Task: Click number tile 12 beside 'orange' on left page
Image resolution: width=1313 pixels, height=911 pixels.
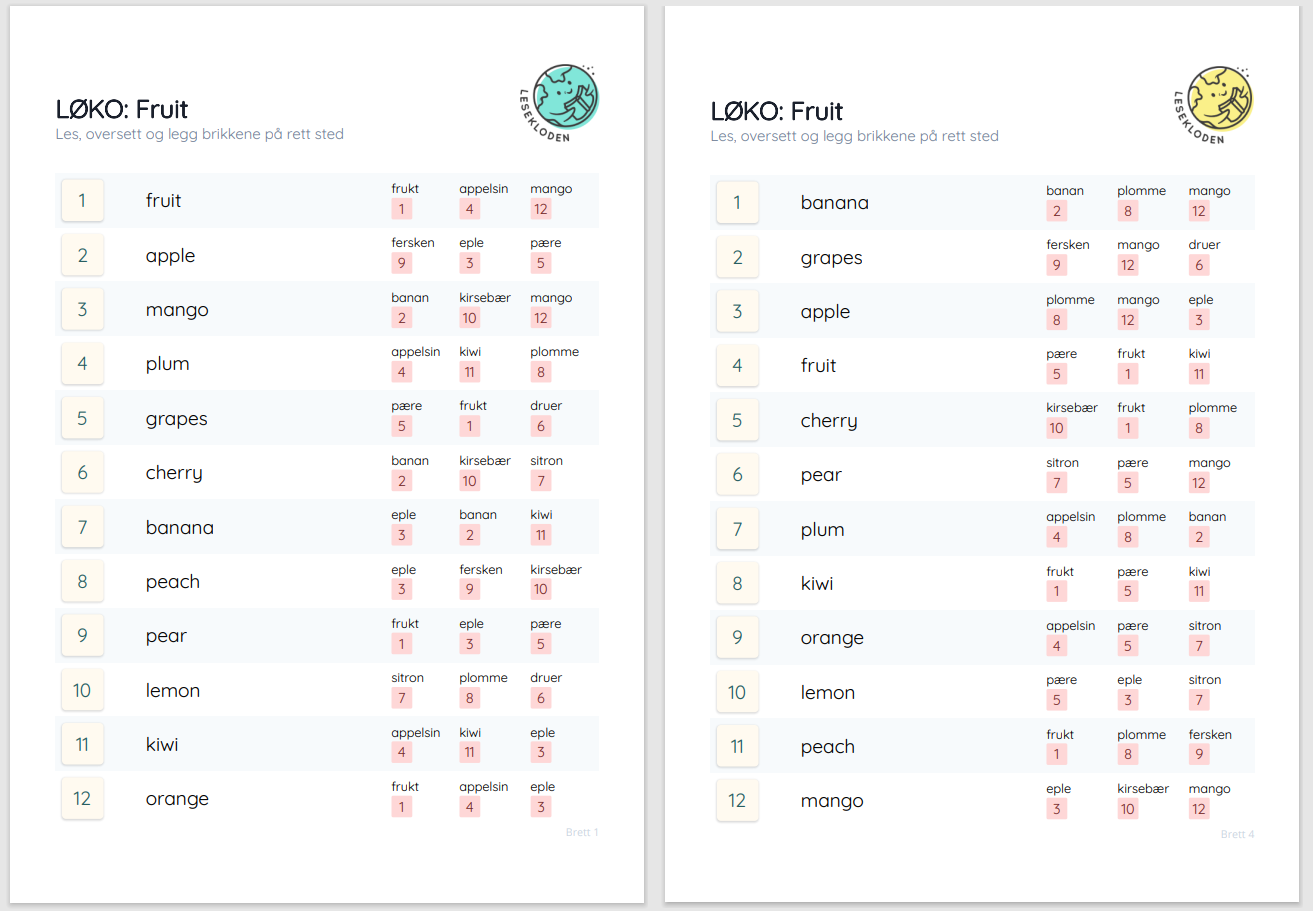Action: click(x=82, y=799)
